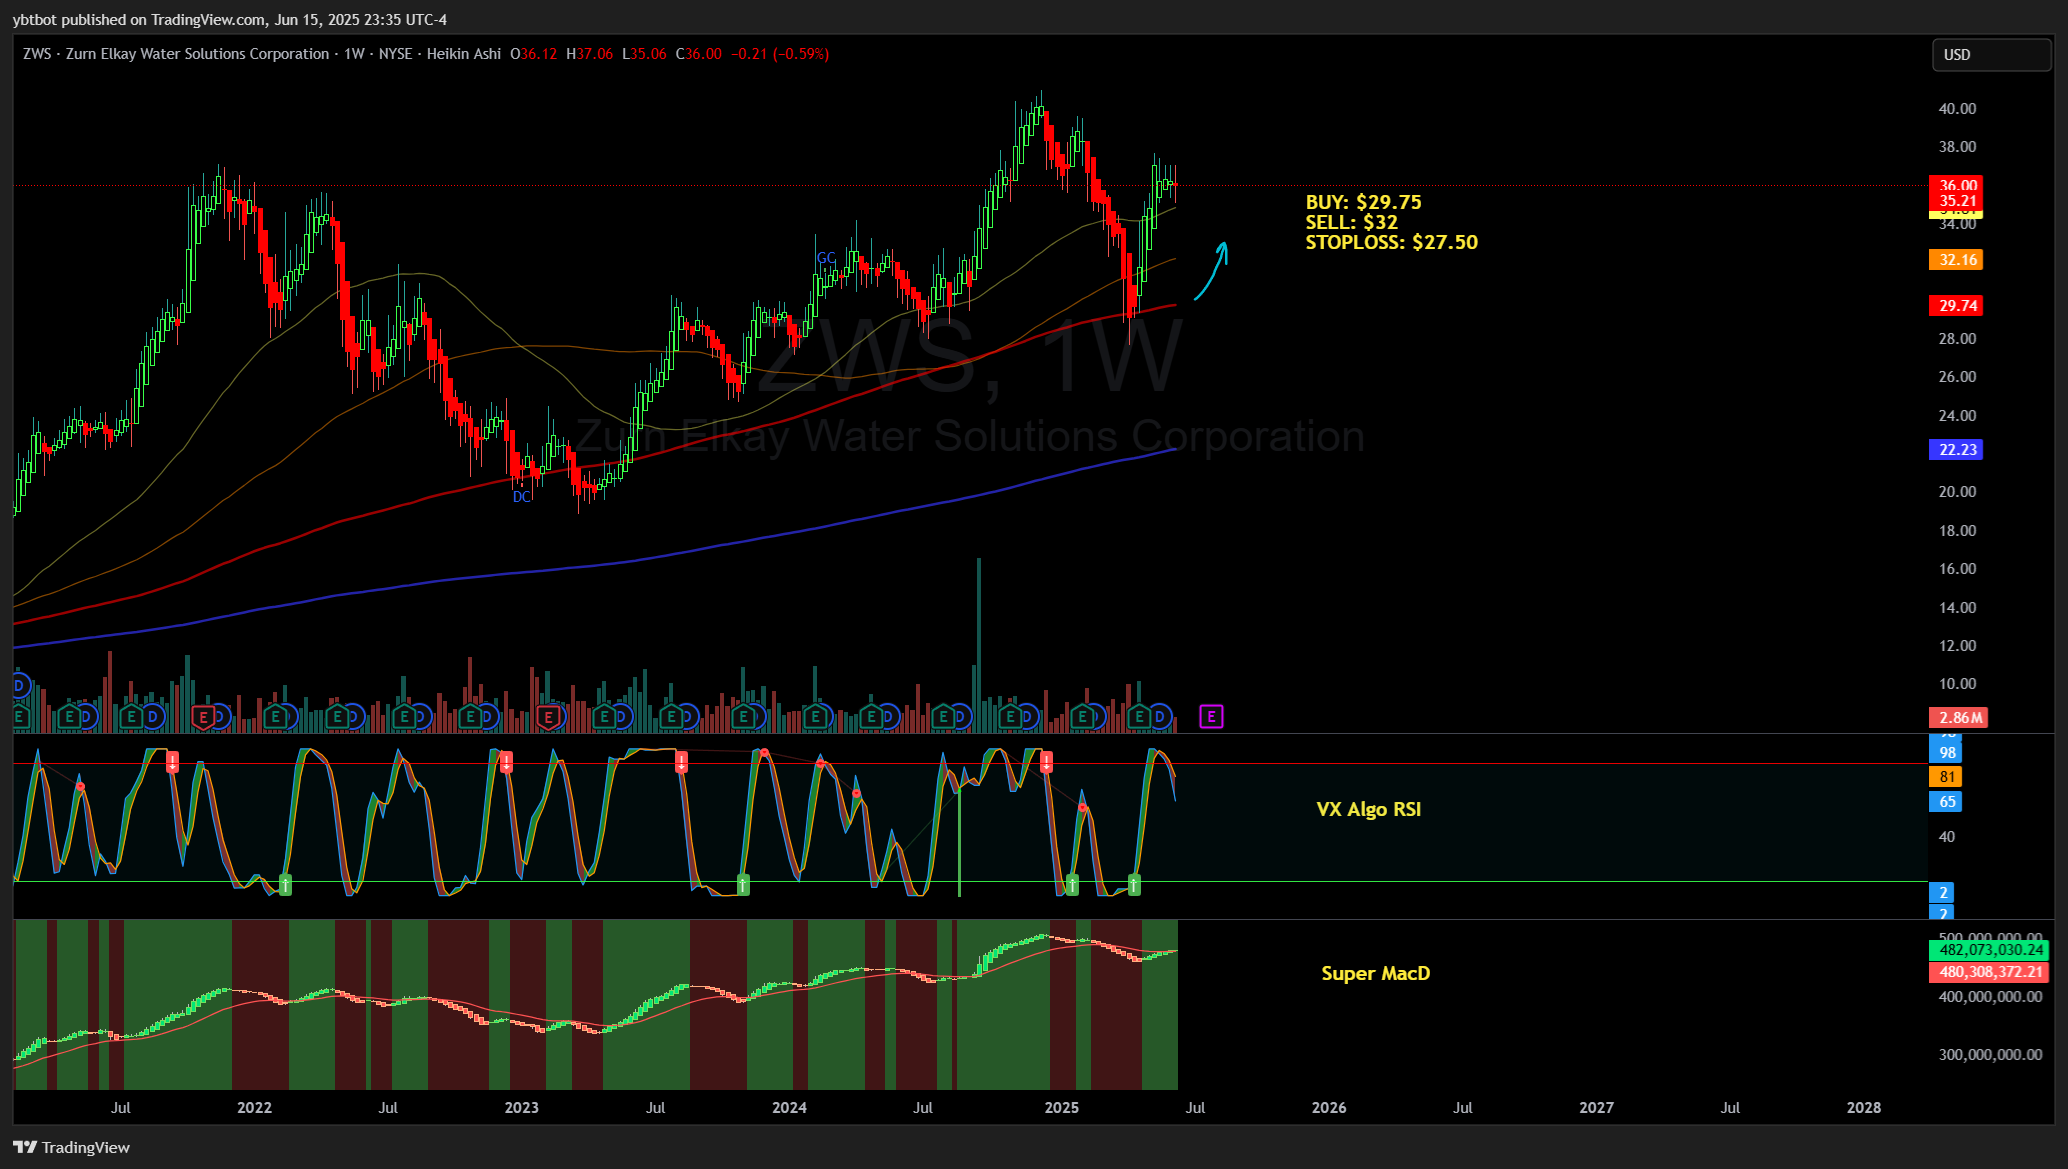Click the 2022 label on the time axis

254,1108
